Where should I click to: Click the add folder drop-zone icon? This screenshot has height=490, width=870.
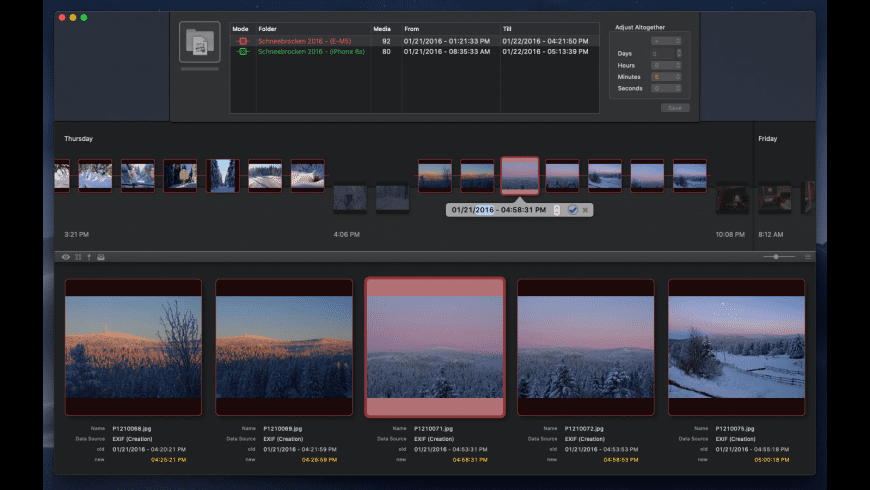200,42
